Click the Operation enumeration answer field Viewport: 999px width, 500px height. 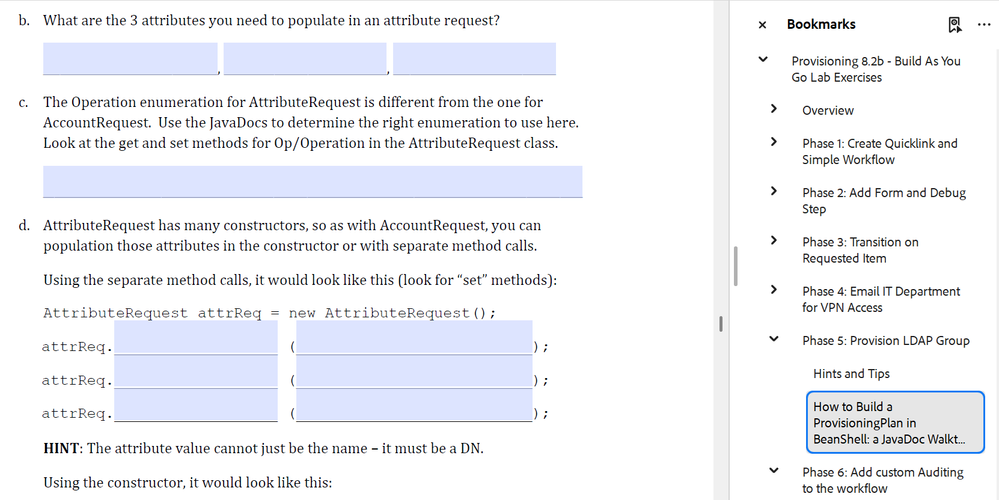pos(312,181)
